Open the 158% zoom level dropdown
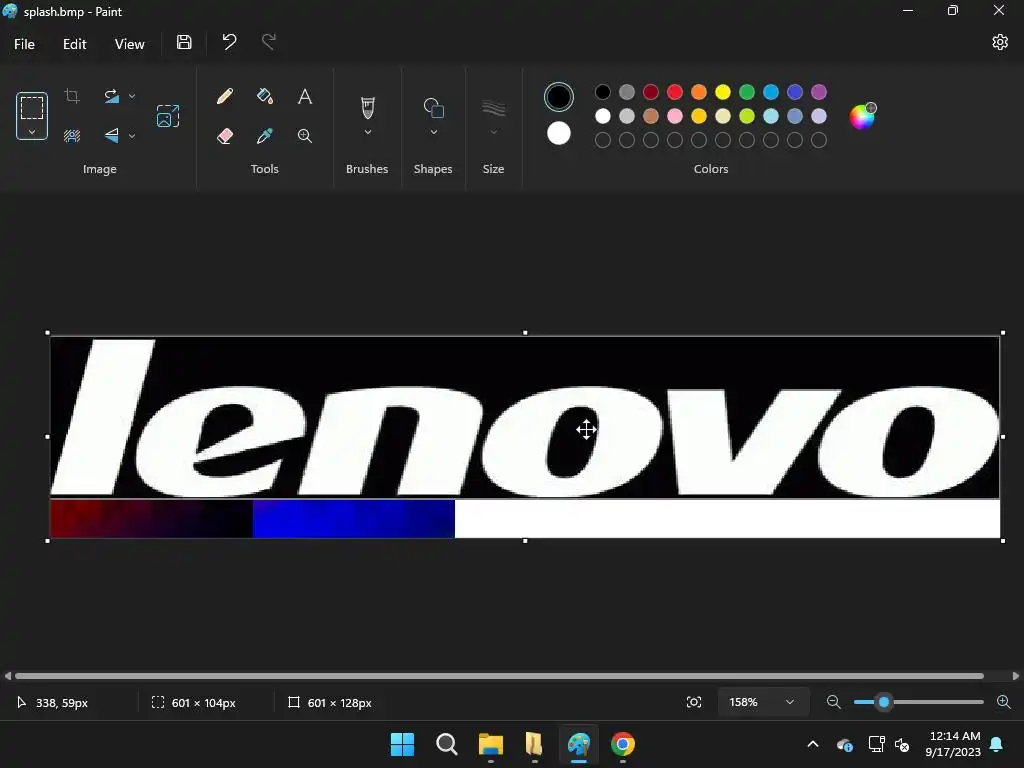The height and width of the screenshot is (768, 1024). click(x=763, y=702)
